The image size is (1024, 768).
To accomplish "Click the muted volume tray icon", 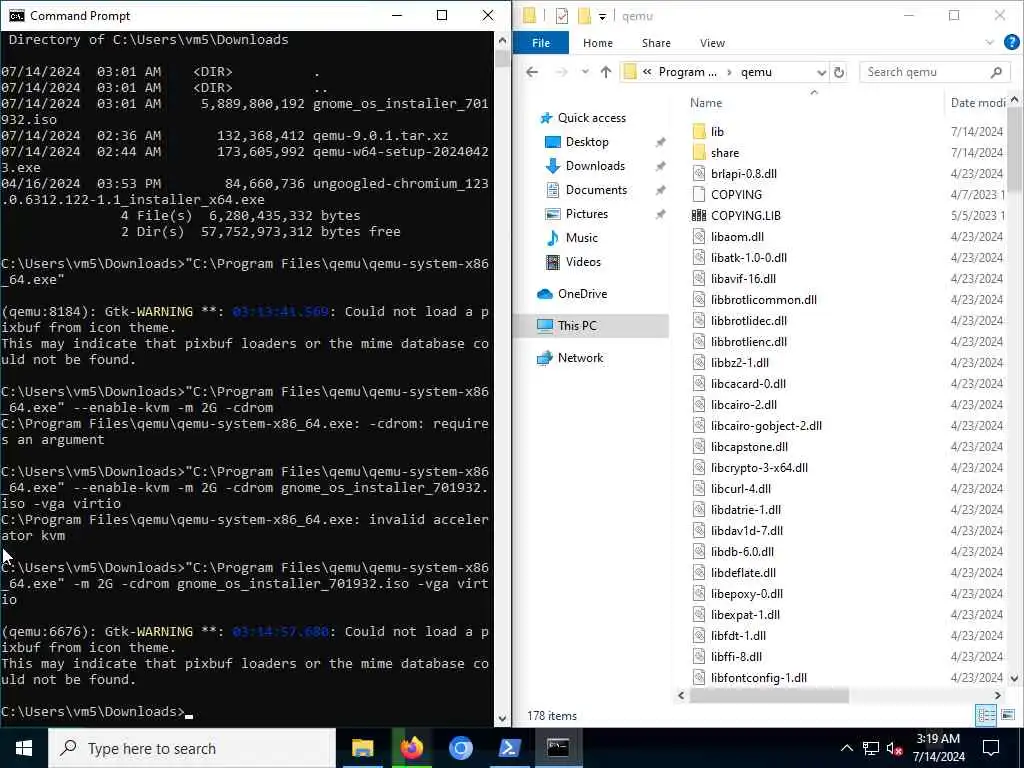I will click(895, 748).
